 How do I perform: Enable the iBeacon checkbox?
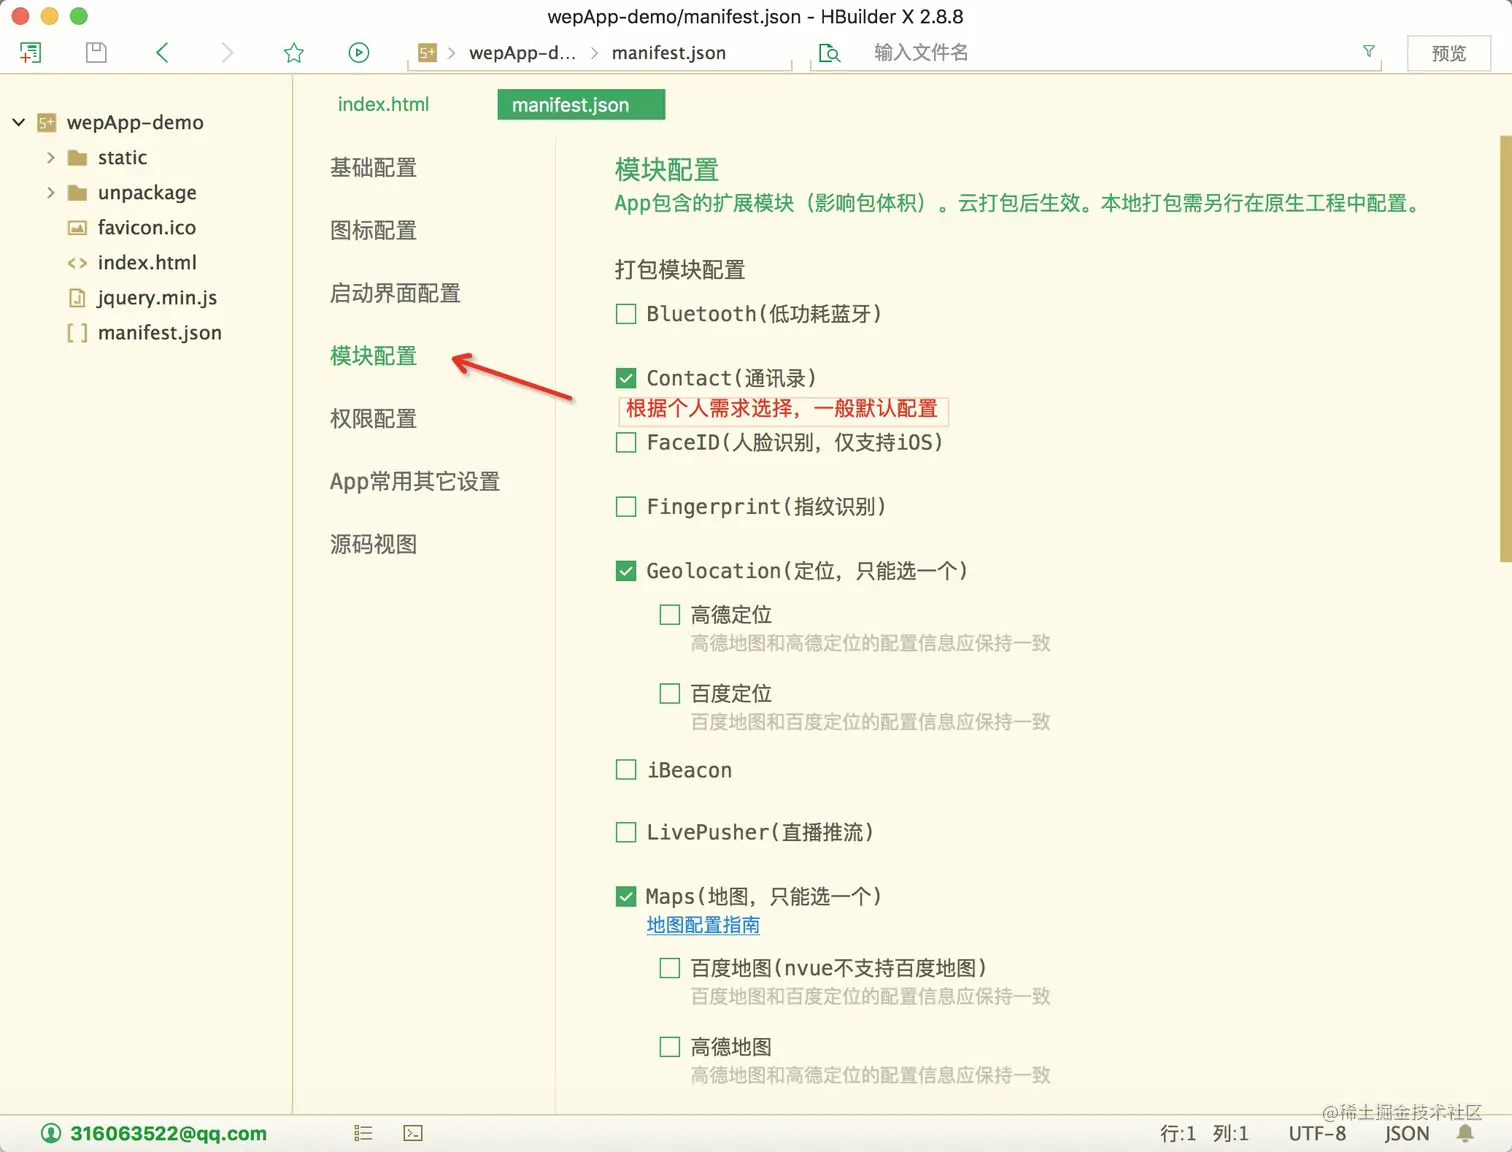click(x=626, y=770)
